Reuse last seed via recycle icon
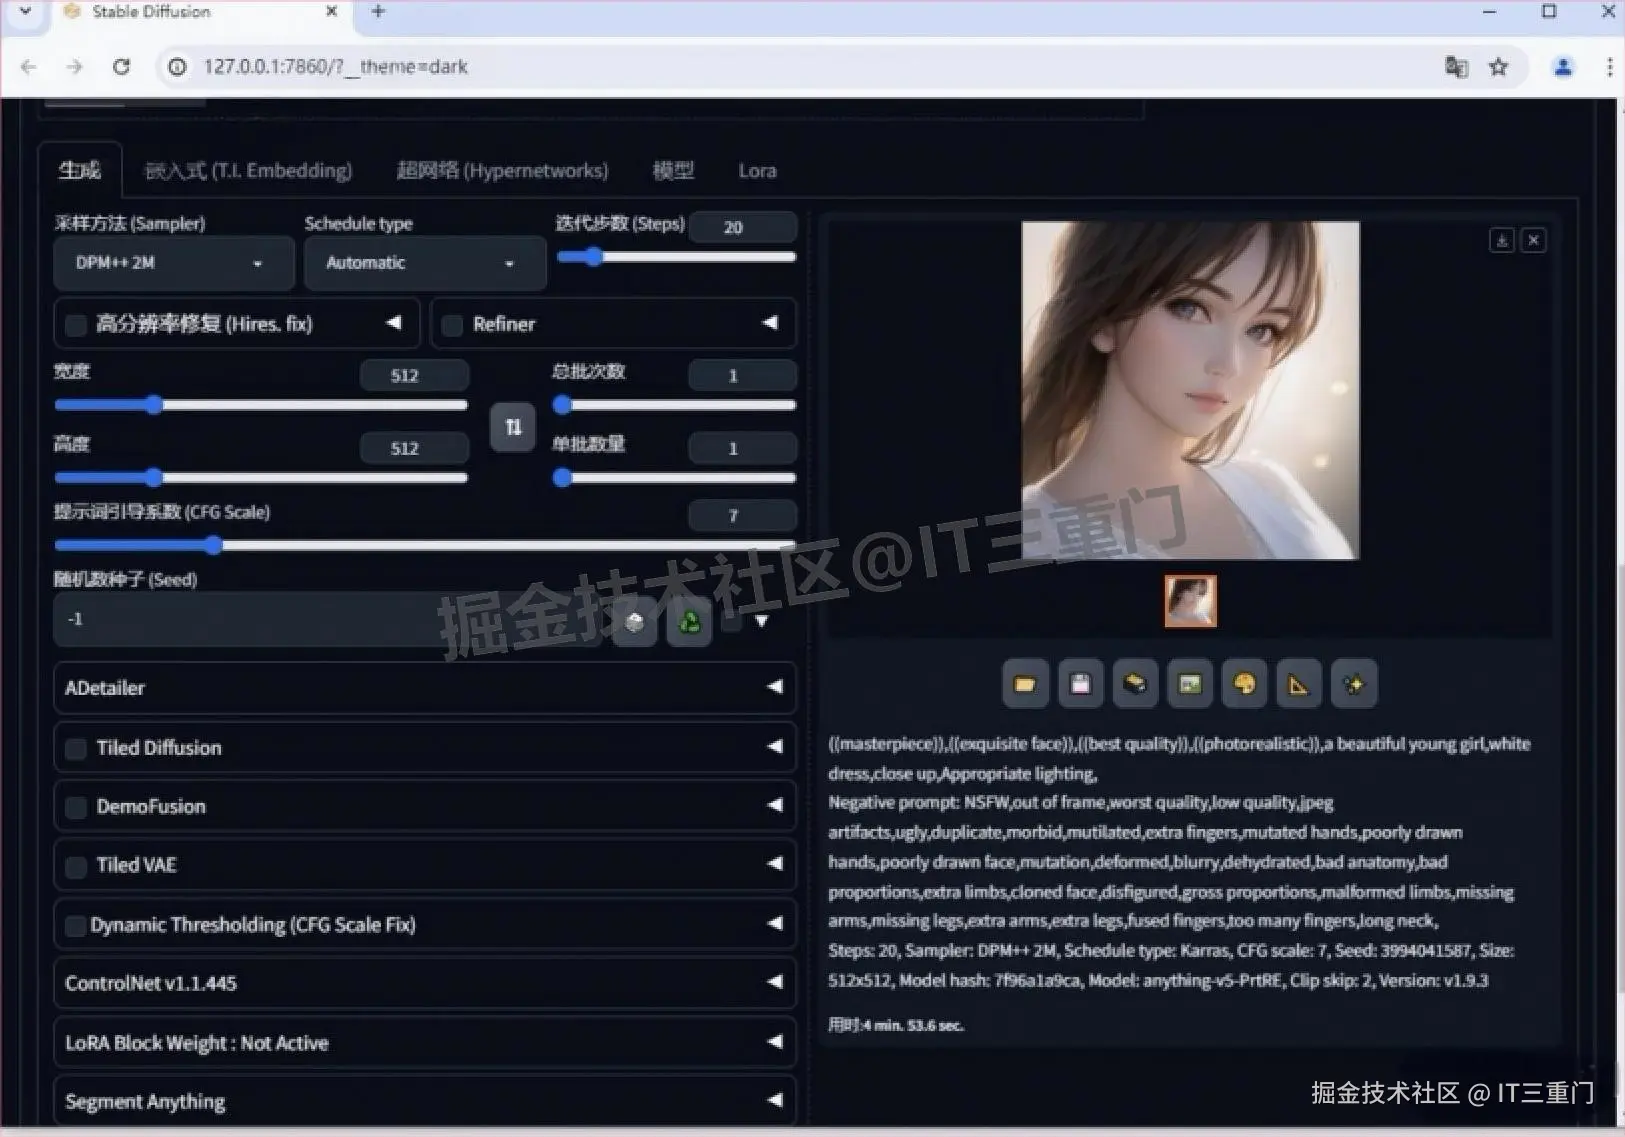The image size is (1625, 1137). point(689,621)
